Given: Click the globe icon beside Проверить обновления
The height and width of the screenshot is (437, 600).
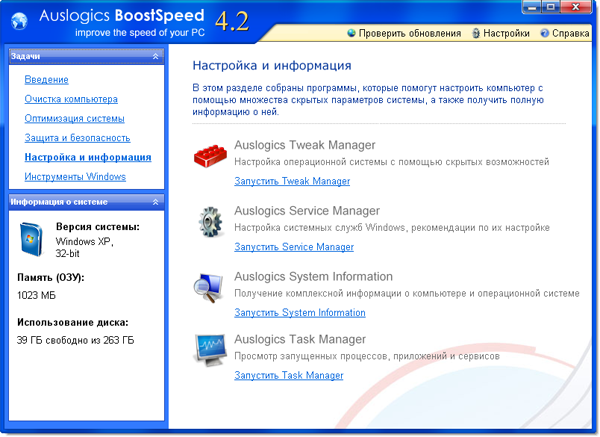Looking at the screenshot, I should pyautogui.click(x=351, y=33).
